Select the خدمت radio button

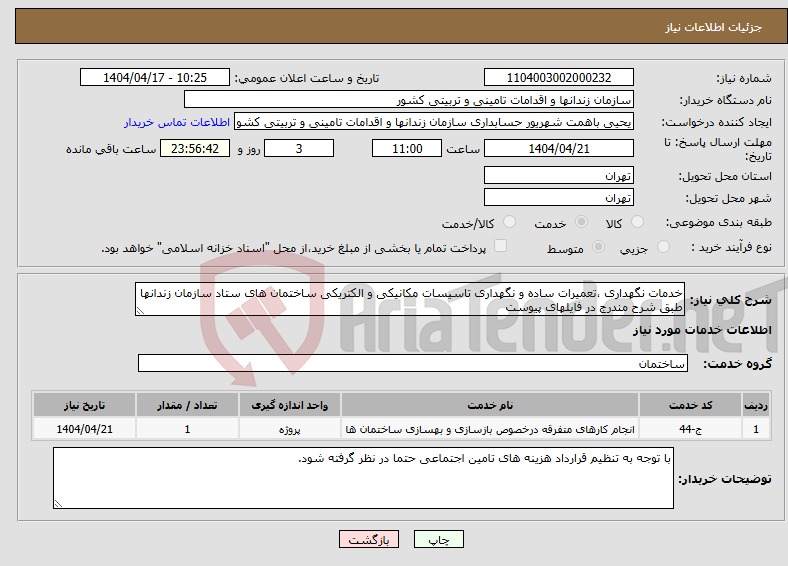(581, 222)
